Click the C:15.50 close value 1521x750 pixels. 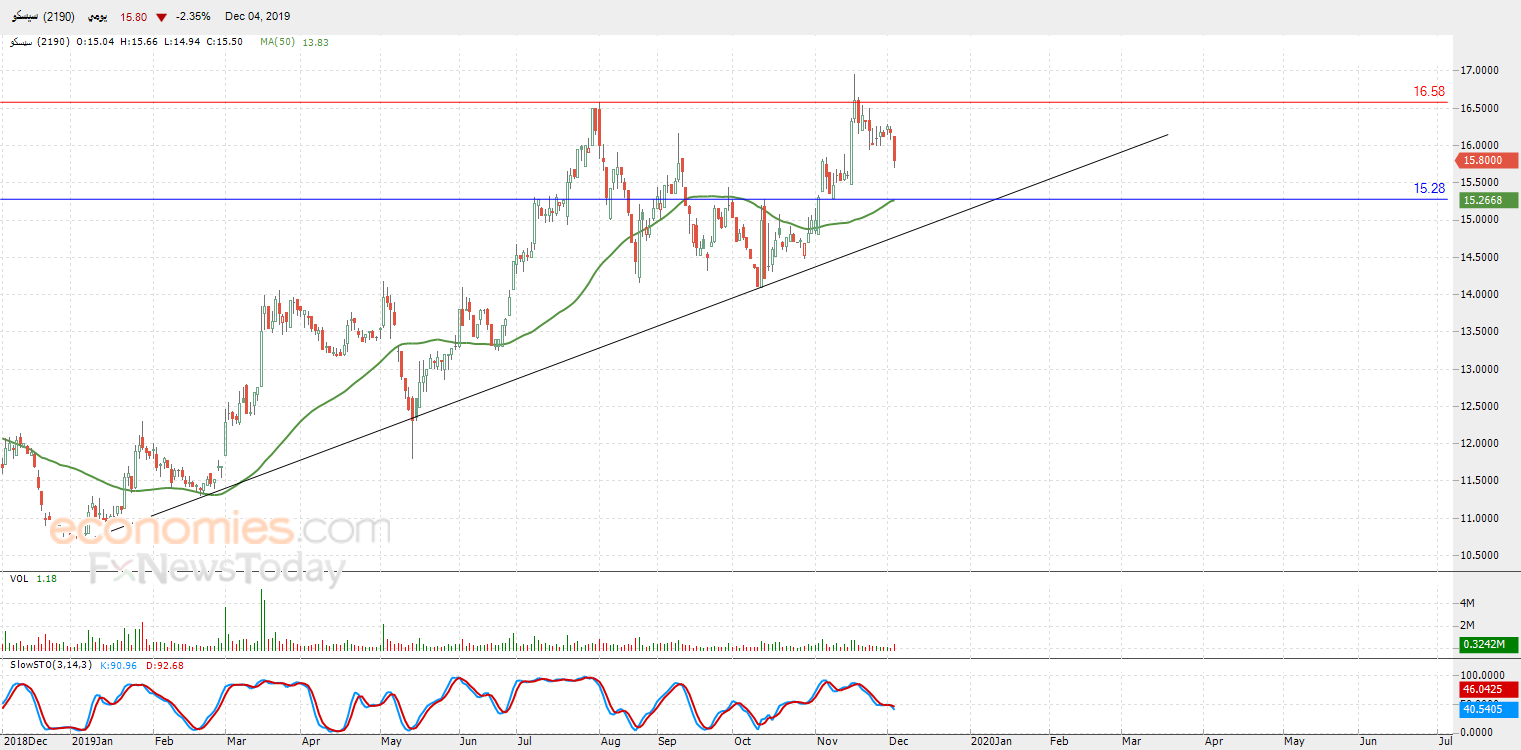point(225,42)
